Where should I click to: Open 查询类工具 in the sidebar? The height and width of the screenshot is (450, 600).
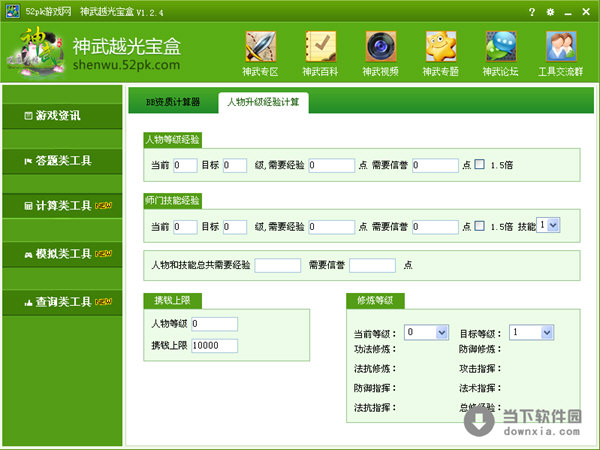(62, 302)
